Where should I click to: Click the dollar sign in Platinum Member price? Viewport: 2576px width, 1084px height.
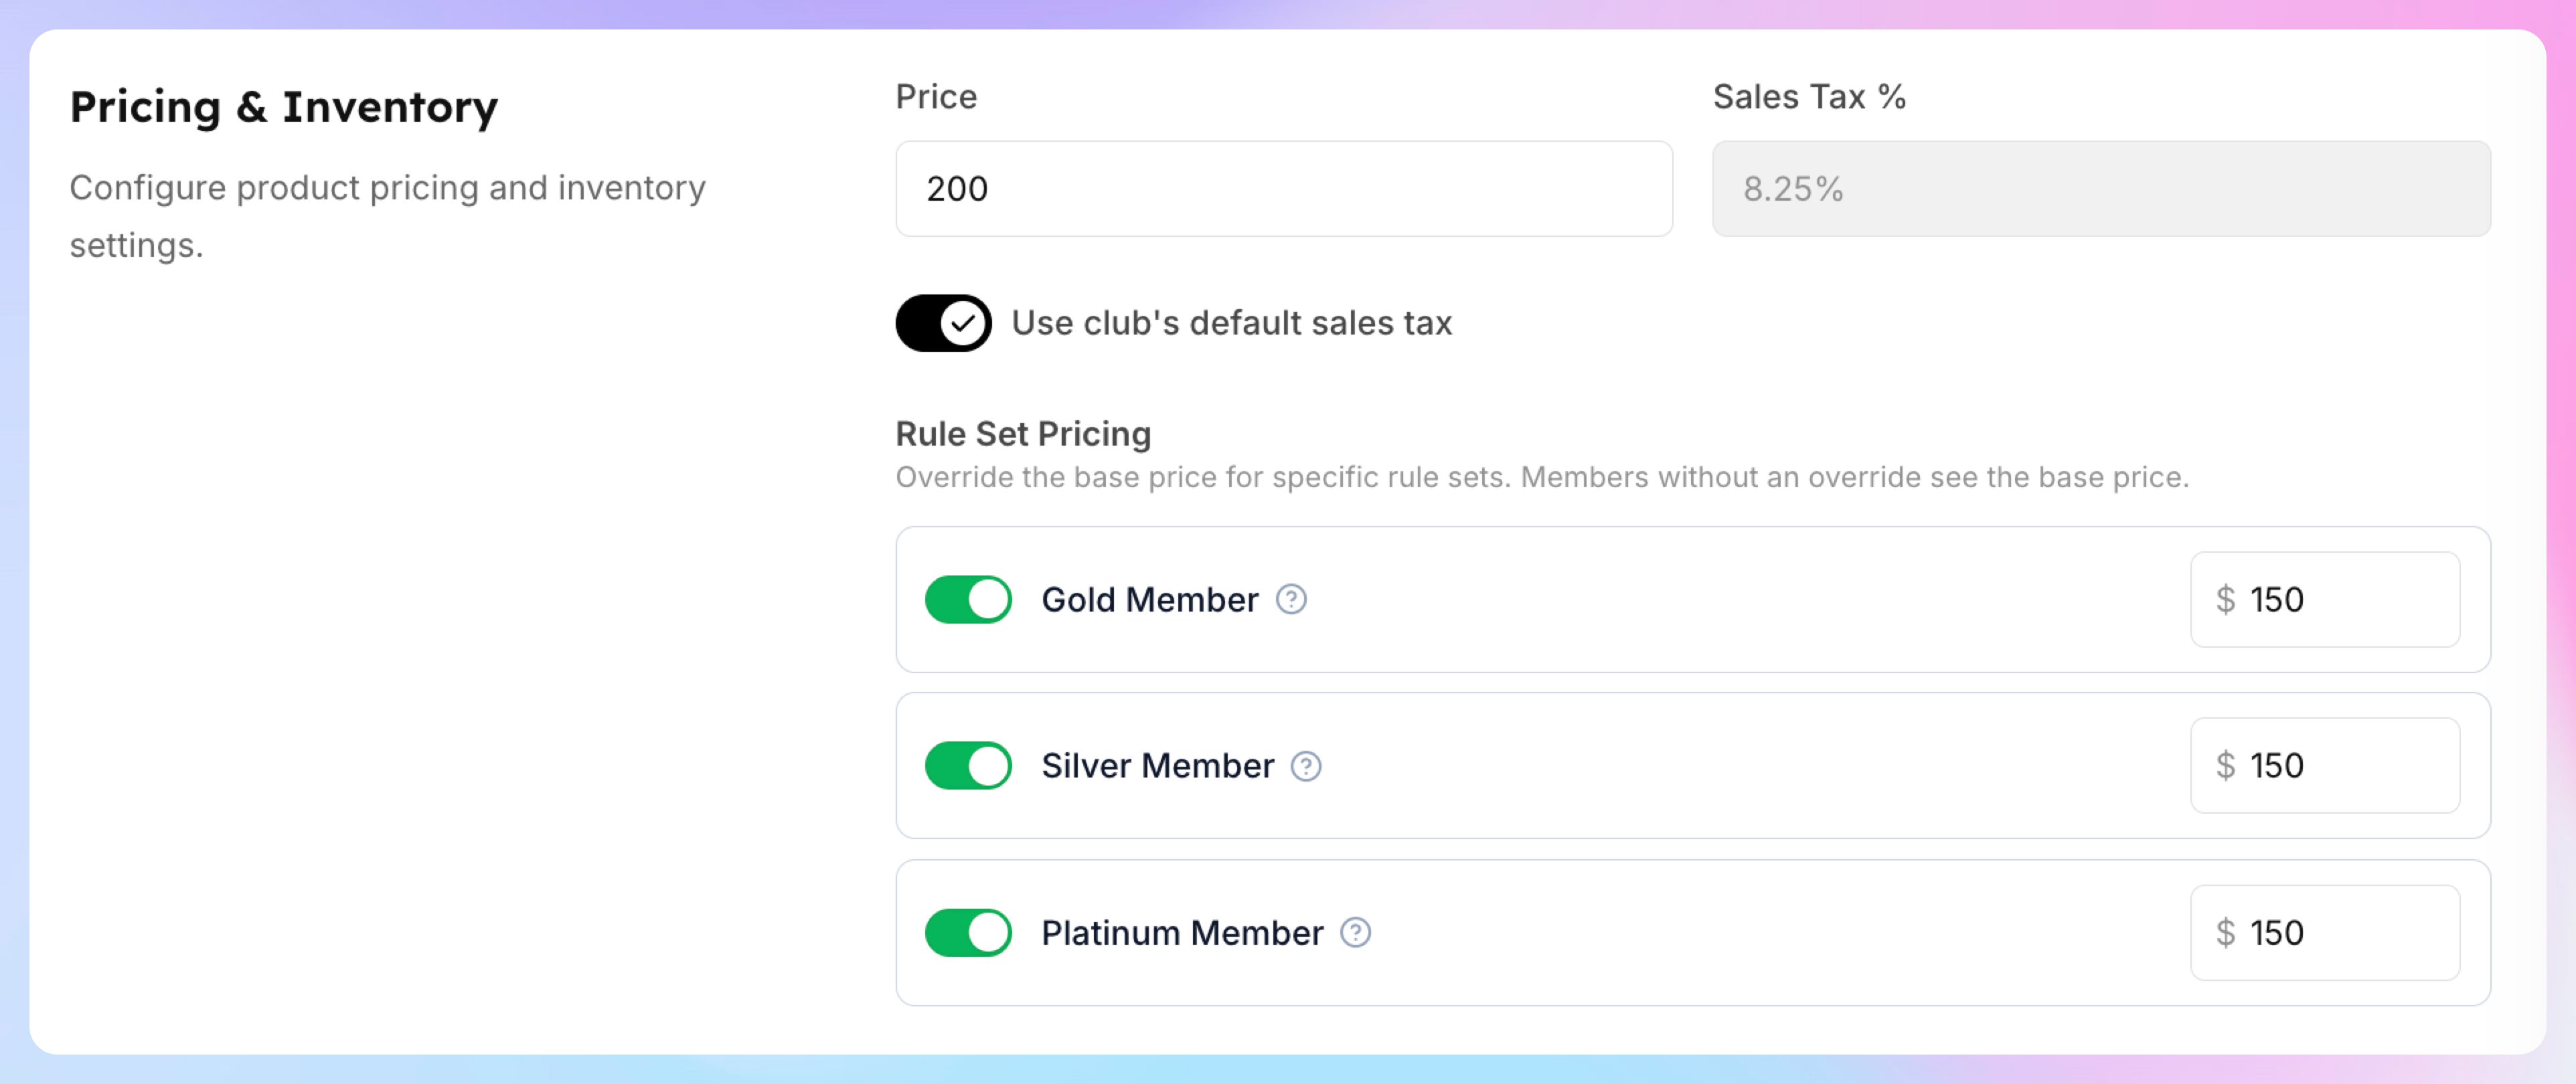(x=2225, y=933)
